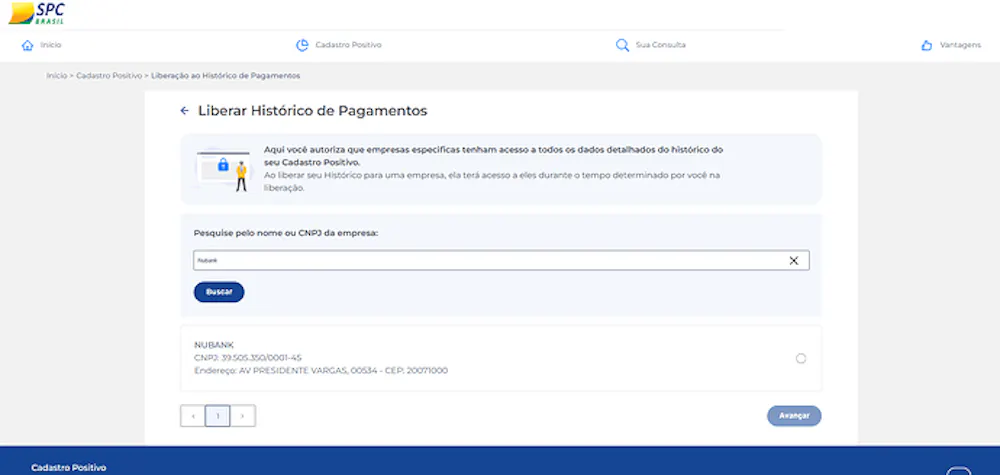Click the Cadastro Positivo breadcrumb link
The height and width of the screenshot is (475, 1000).
pos(109,76)
